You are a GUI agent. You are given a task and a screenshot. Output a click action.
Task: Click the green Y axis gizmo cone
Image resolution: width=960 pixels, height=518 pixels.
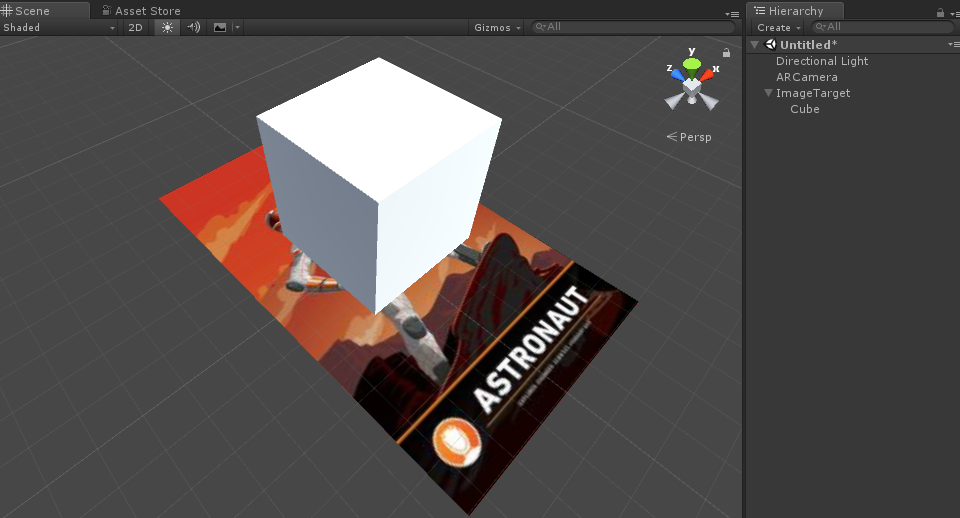click(692, 64)
